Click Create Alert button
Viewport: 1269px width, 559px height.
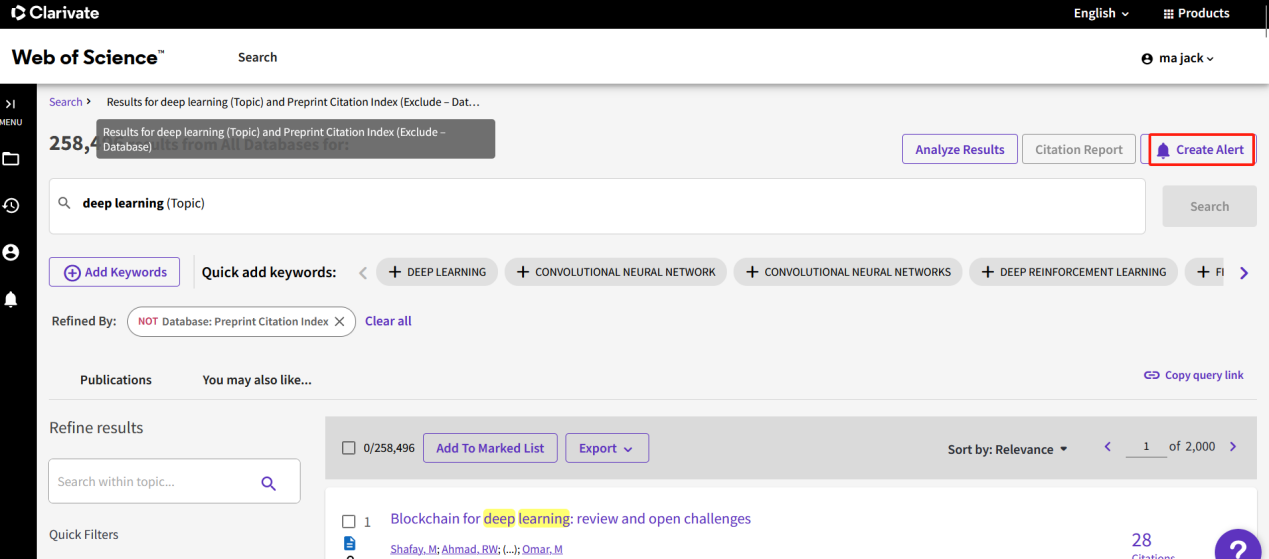[1200, 150]
